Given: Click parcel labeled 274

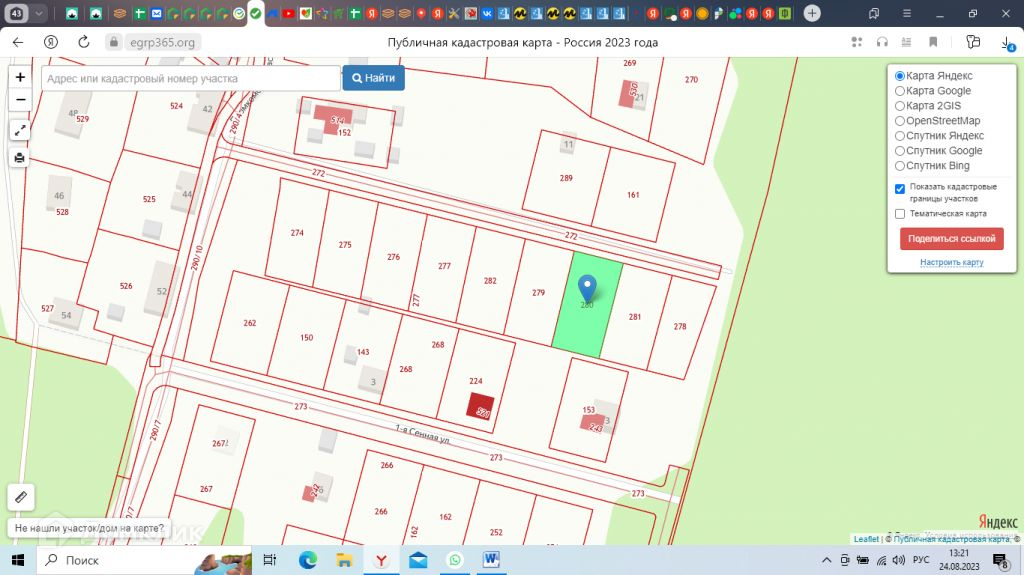Looking at the screenshot, I should coord(297,233).
